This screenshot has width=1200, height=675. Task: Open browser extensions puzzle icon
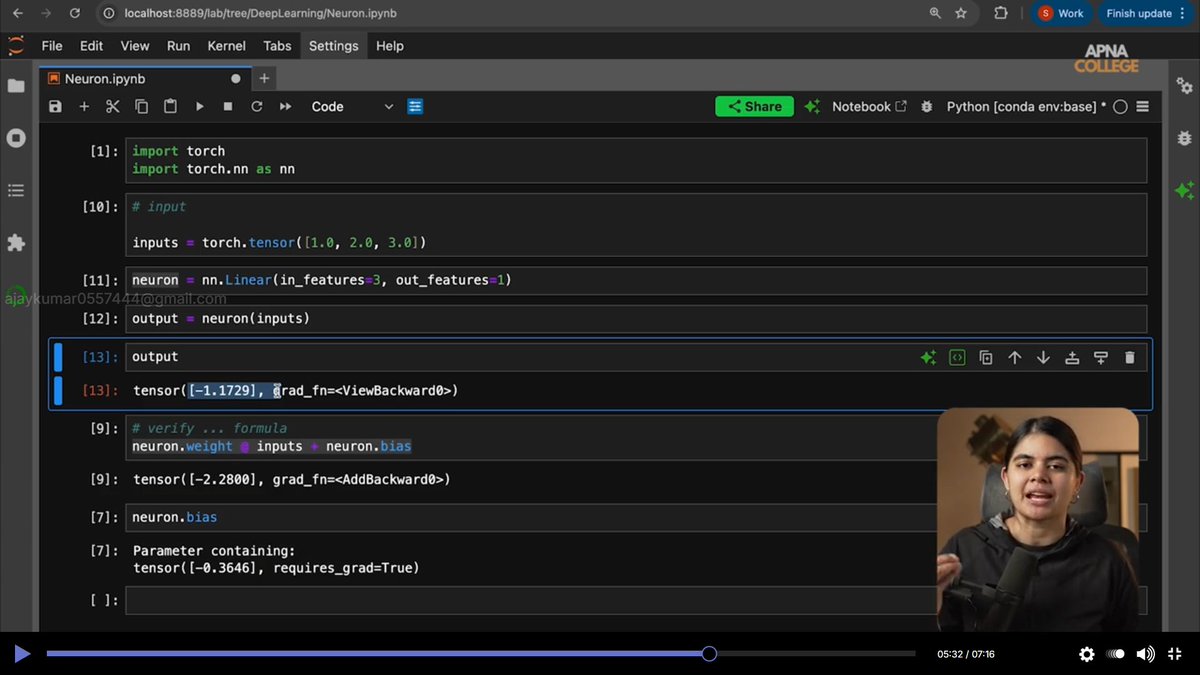click(1001, 13)
